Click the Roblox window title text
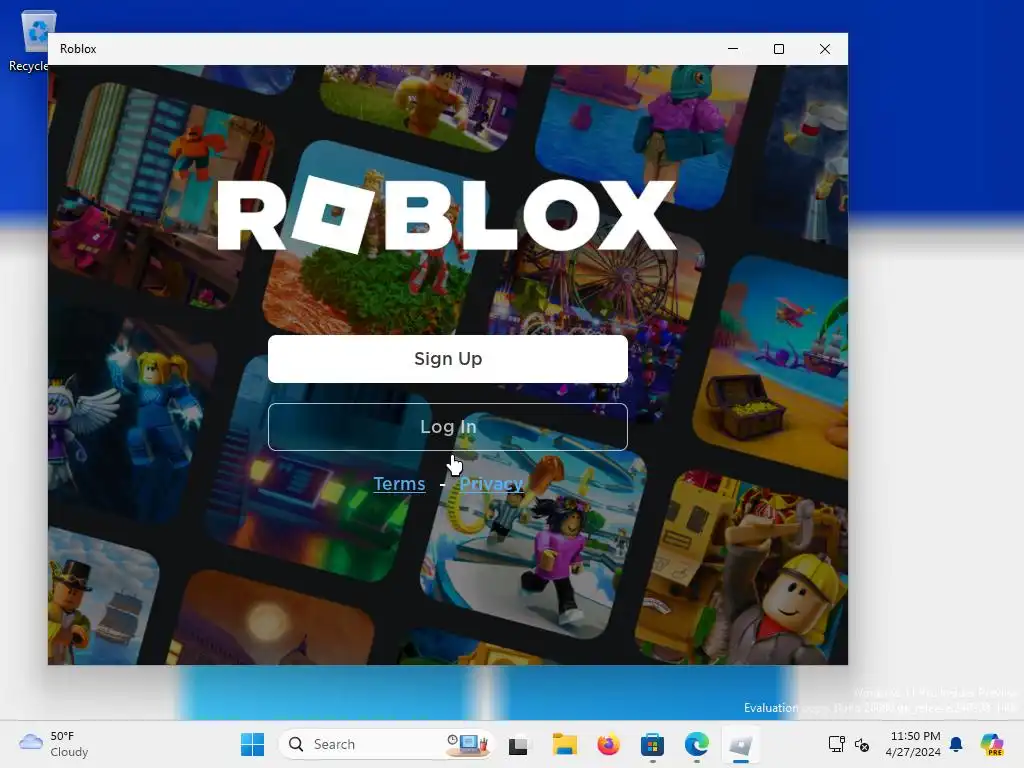 coord(78,49)
